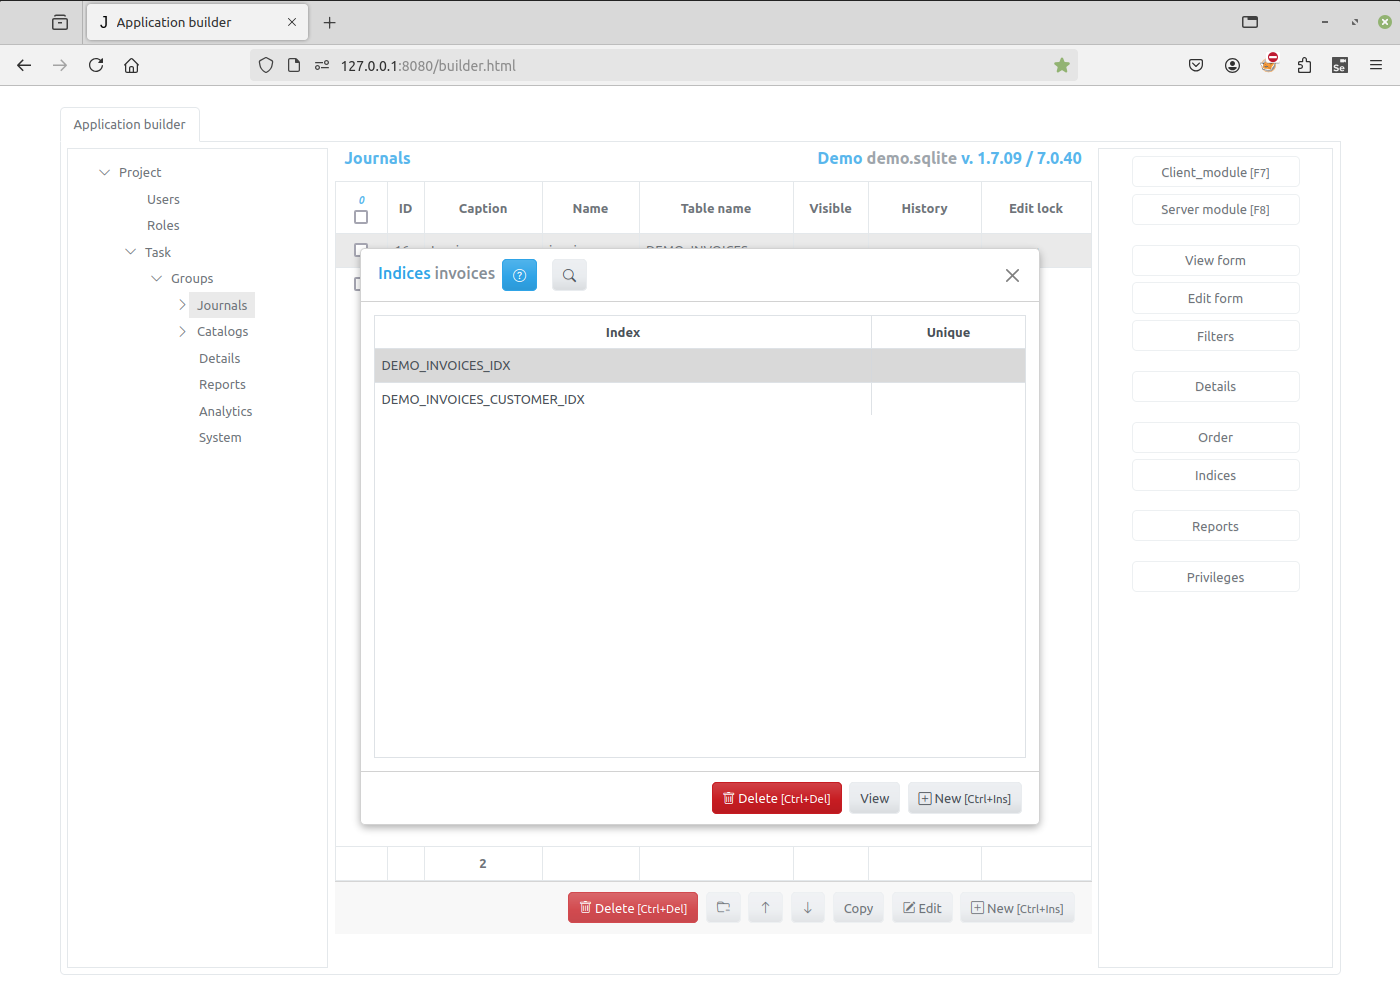Collapse the Project tree node
Screen dimensions: 1400x987
105,173
